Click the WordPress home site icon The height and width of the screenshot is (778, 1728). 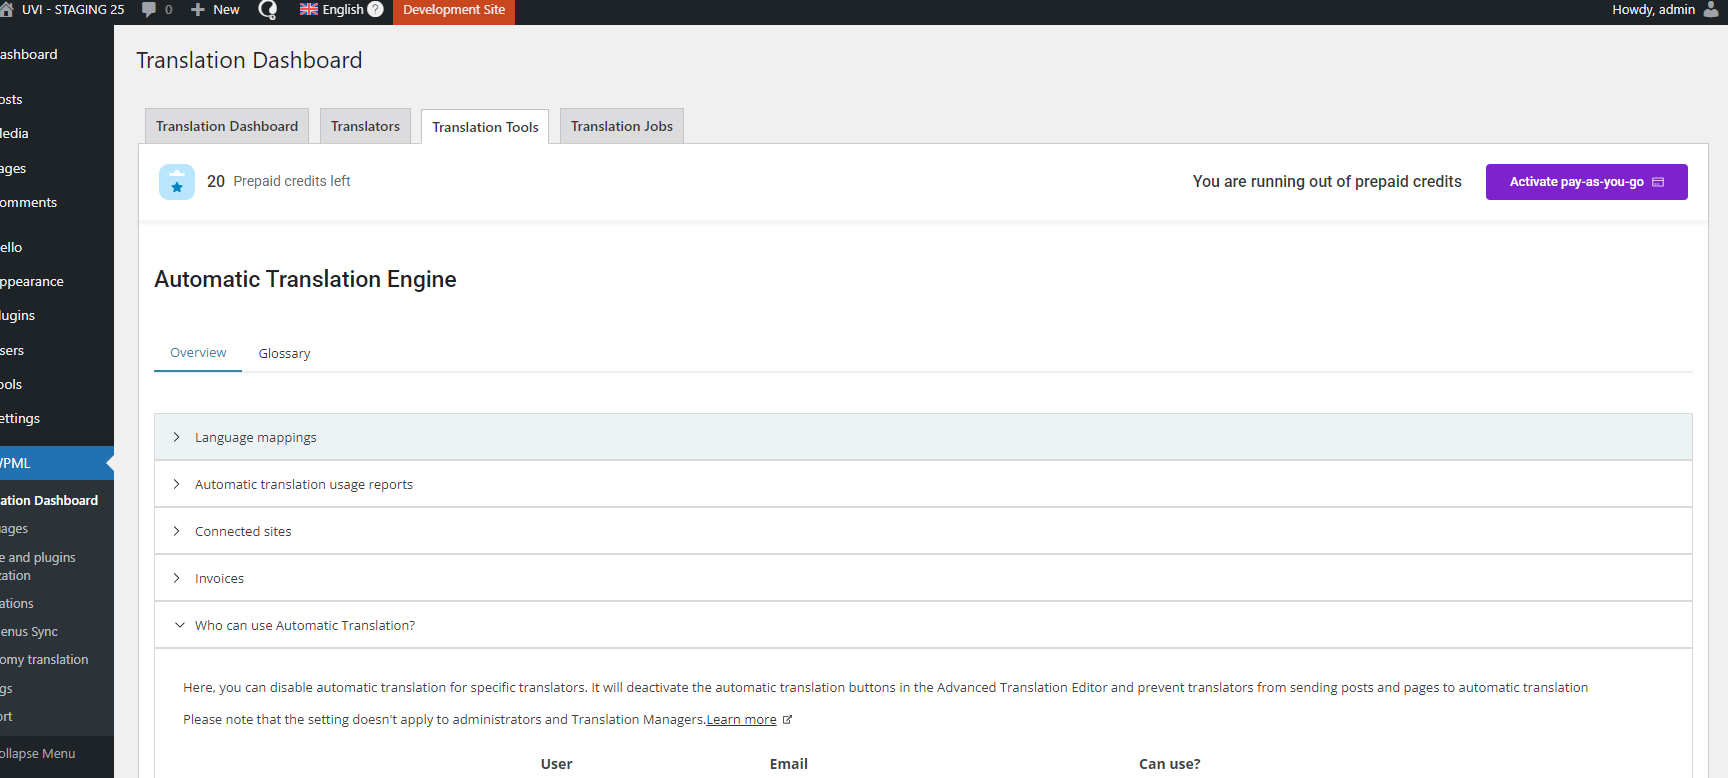[x=5, y=10]
